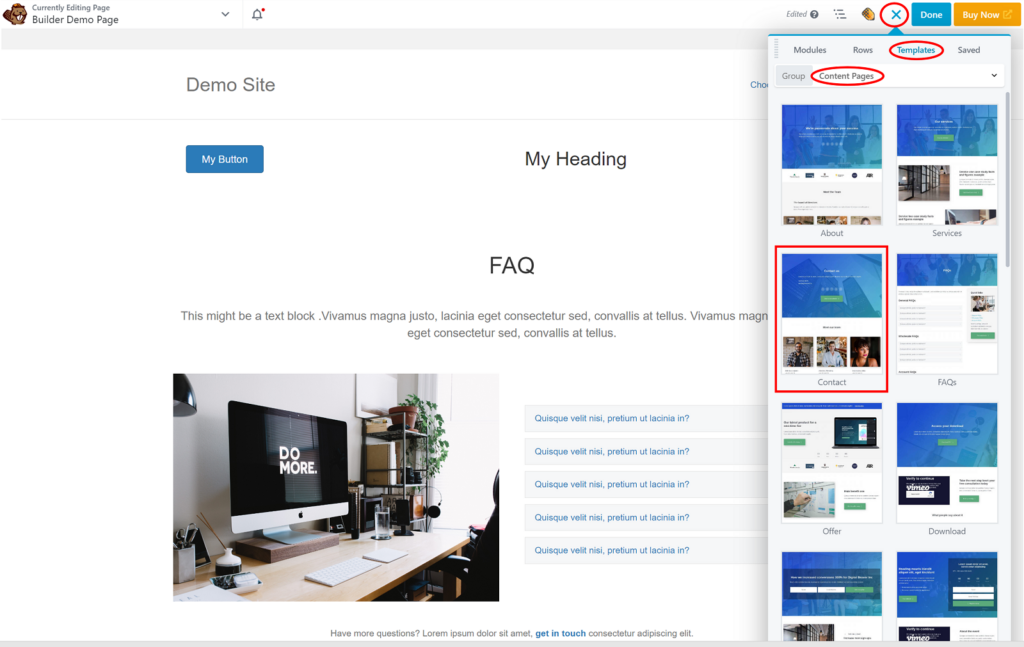Click the Demo Site title
The width and height of the screenshot is (1024, 647).
(231, 85)
